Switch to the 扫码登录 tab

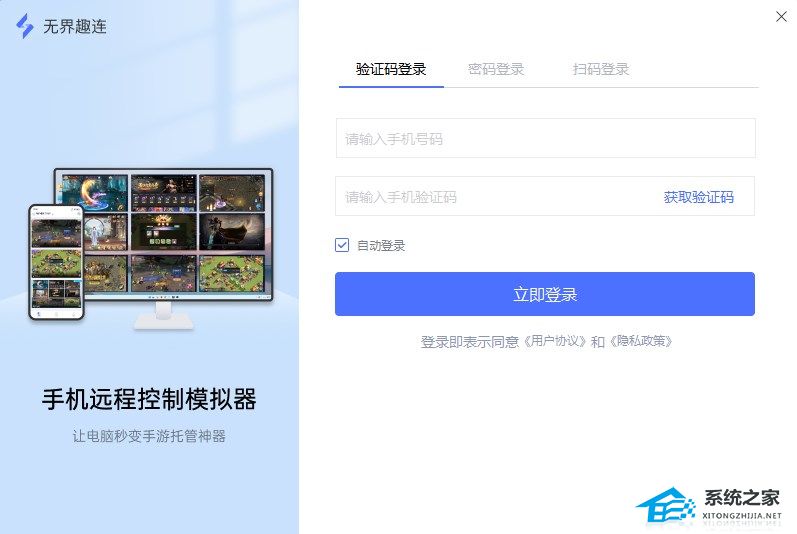tap(601, 69)
